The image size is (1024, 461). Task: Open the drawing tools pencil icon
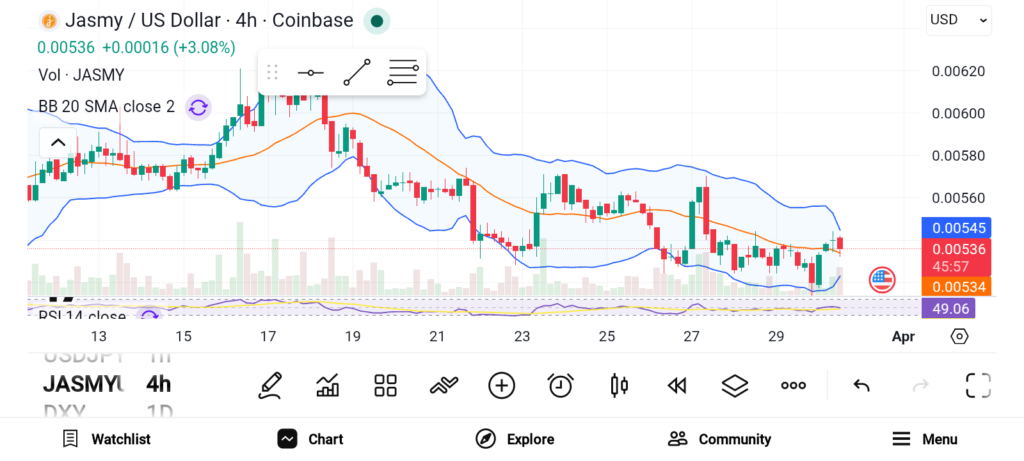click(269, 385)
